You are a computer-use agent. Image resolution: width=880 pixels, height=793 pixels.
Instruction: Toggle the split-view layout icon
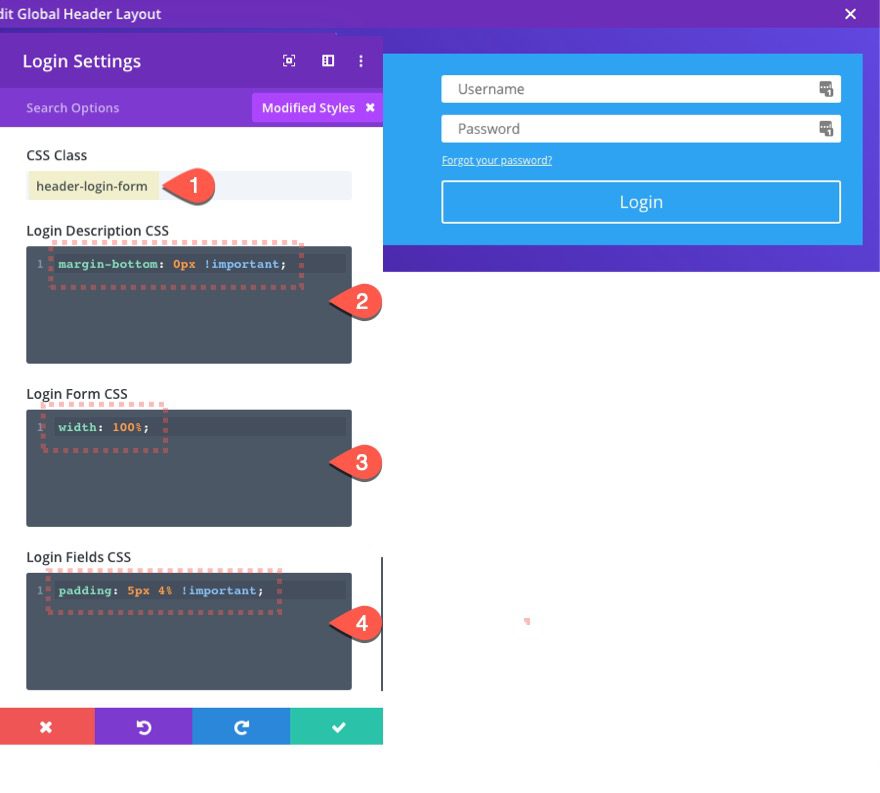pyautogui.click(x=327, y=60)
